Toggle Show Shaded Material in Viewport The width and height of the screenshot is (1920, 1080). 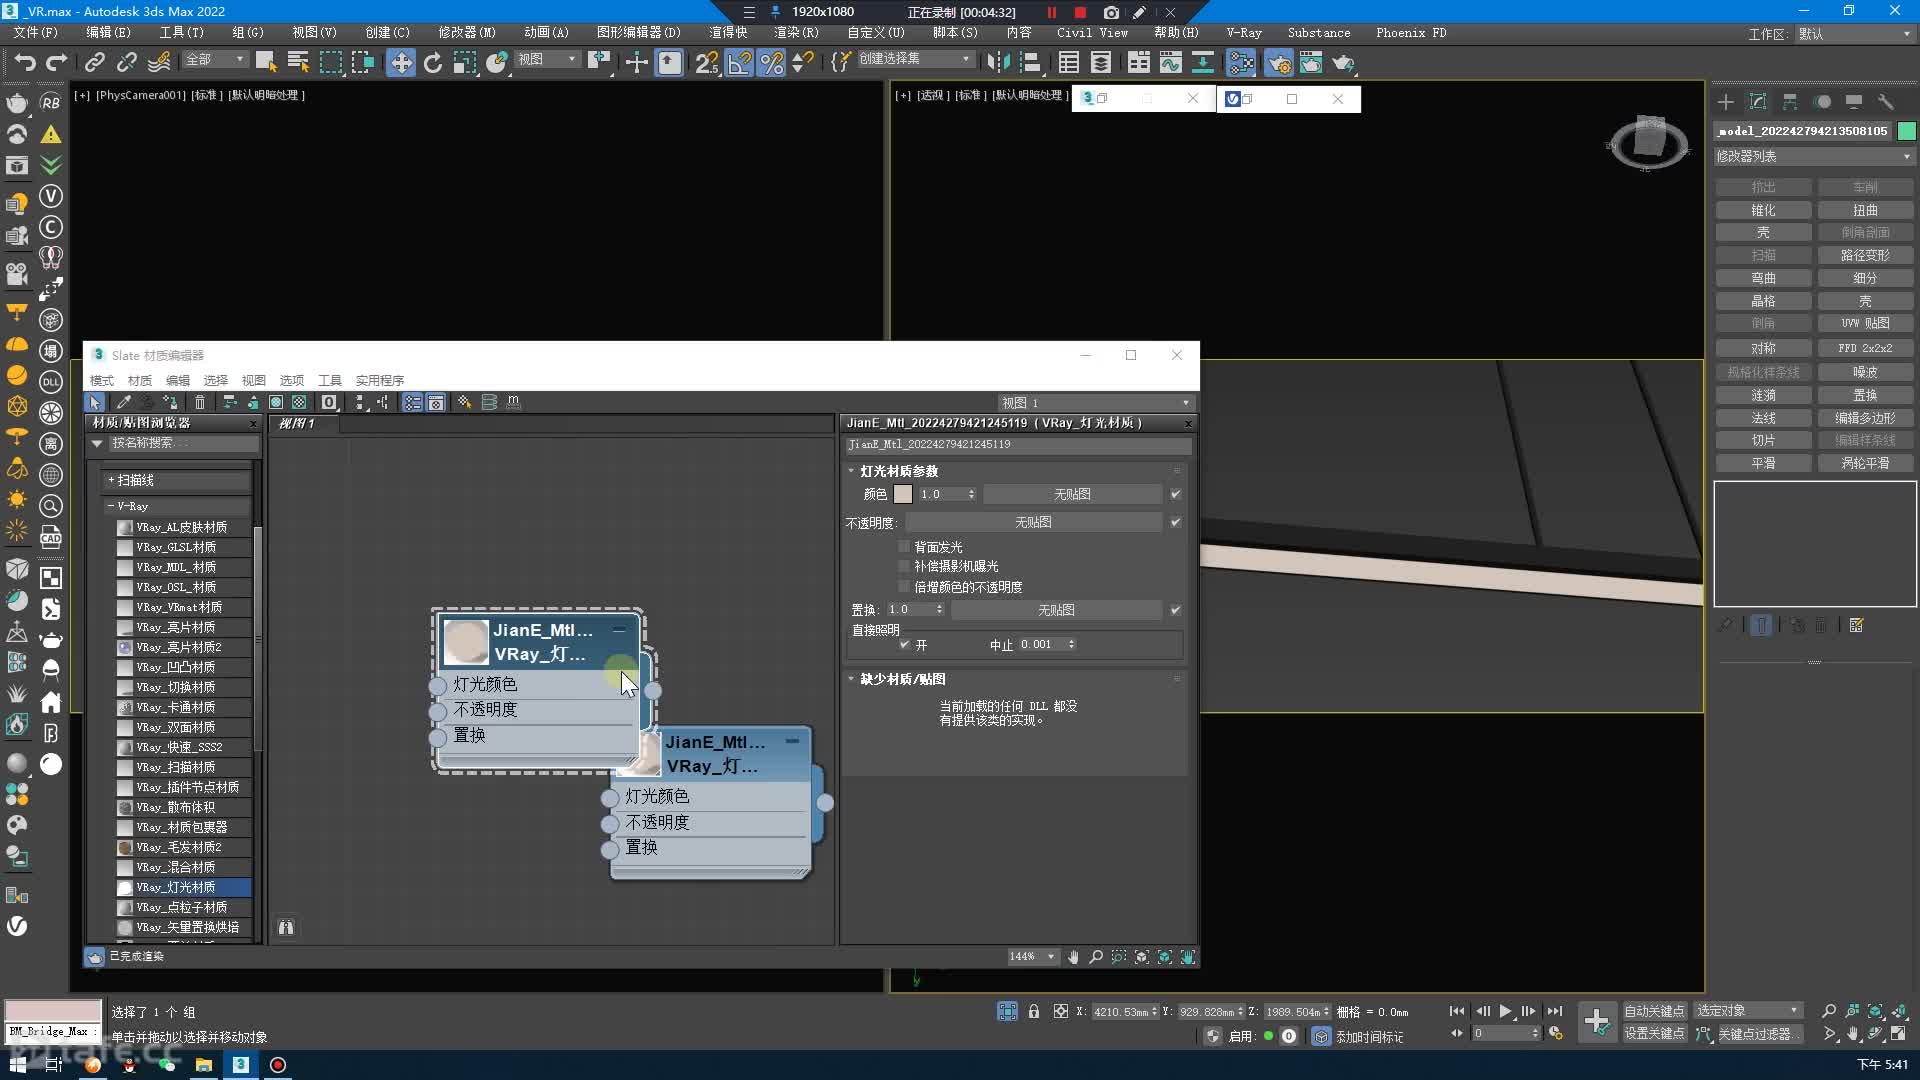tap(276, 402)
